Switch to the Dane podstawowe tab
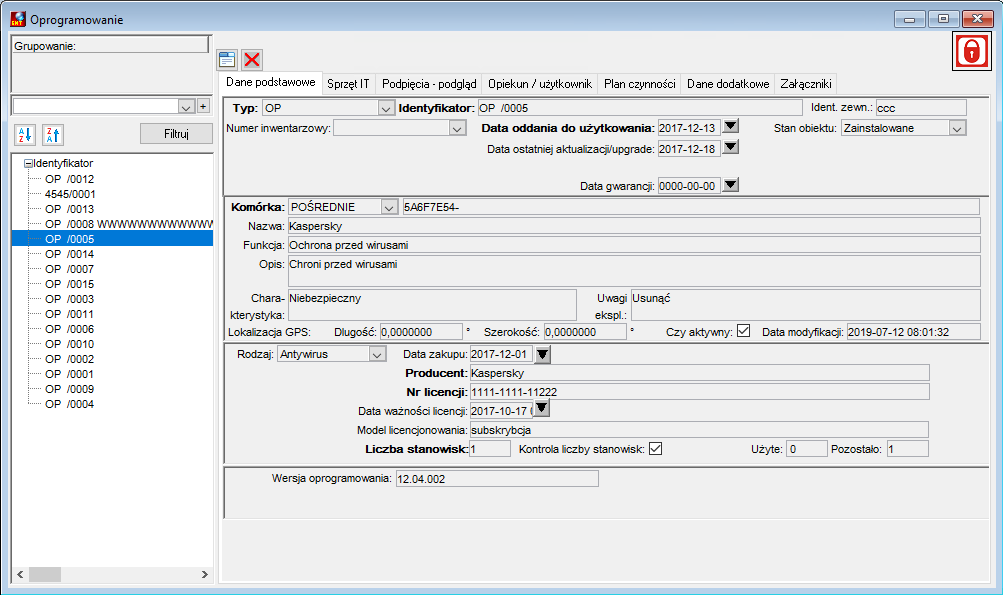1003x595 pixels. [271, 83]
